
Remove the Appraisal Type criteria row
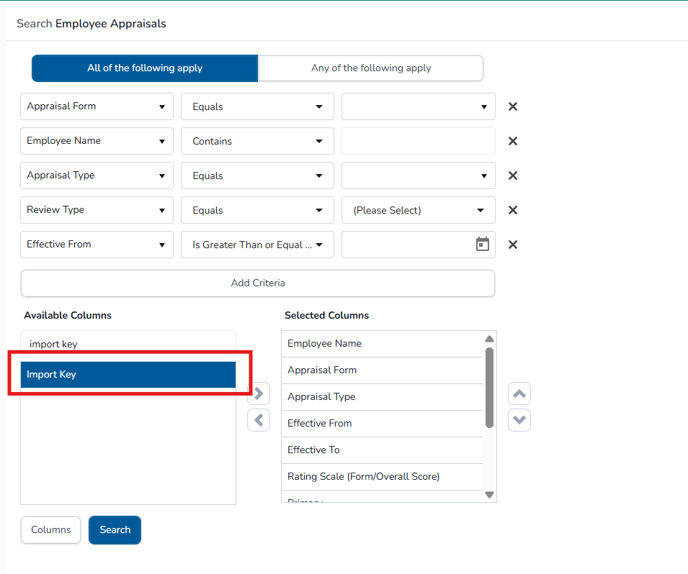point(512,176)
